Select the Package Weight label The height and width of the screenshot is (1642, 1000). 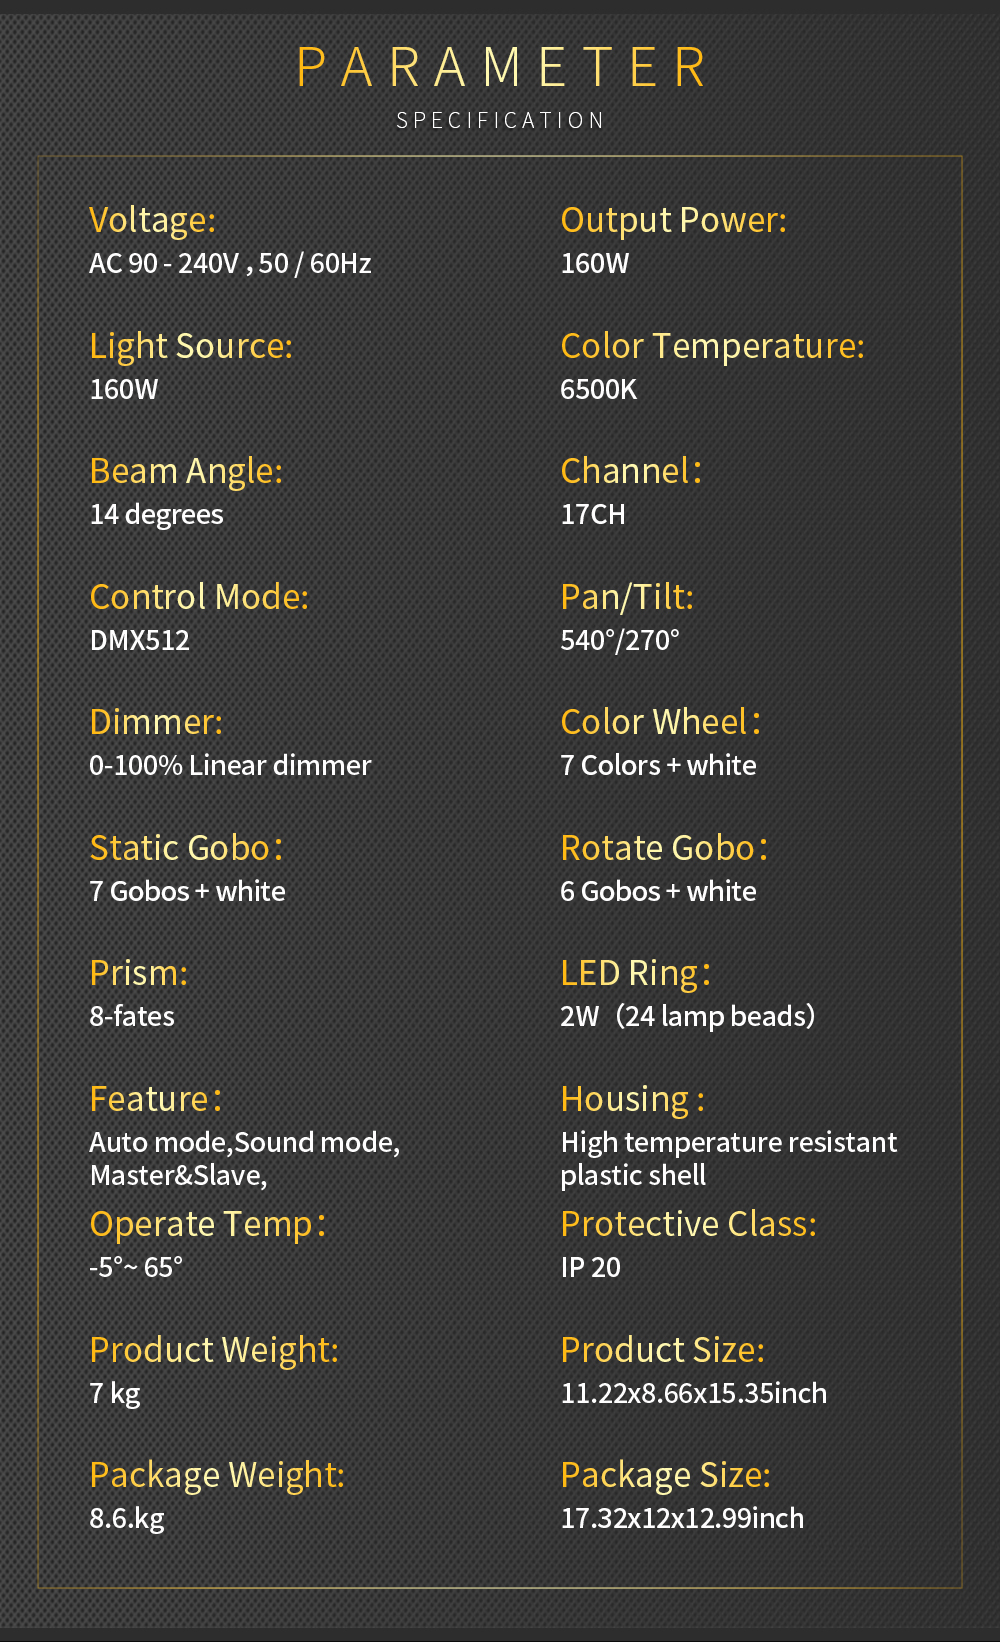click(217, 1476)
